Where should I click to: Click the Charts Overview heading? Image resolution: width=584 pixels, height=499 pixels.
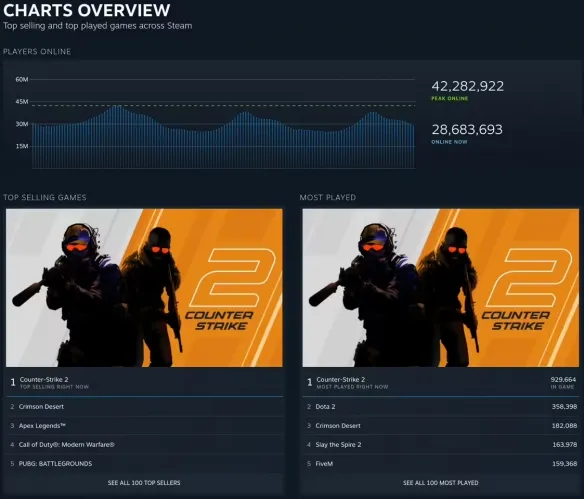[87, 10]
